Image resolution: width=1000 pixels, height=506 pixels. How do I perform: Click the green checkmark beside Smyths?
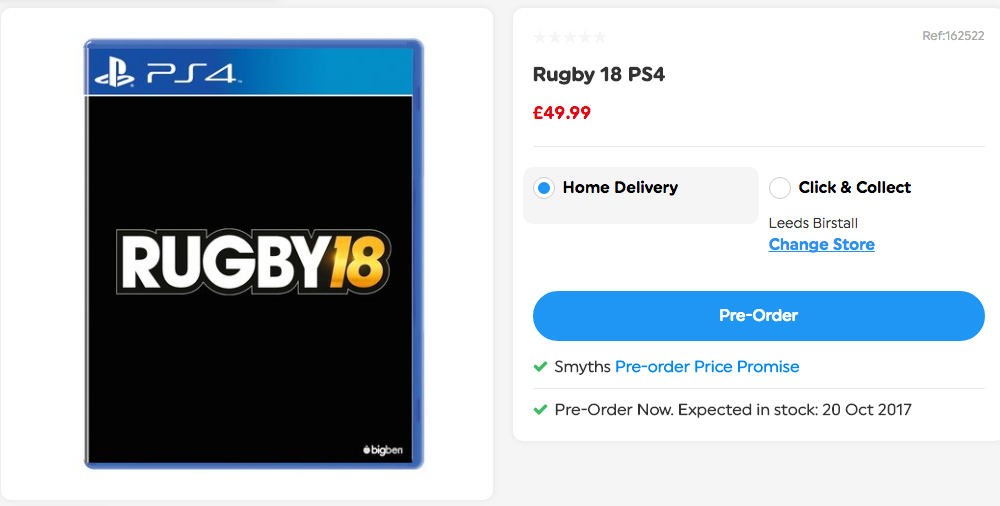(x=540, y=367)
